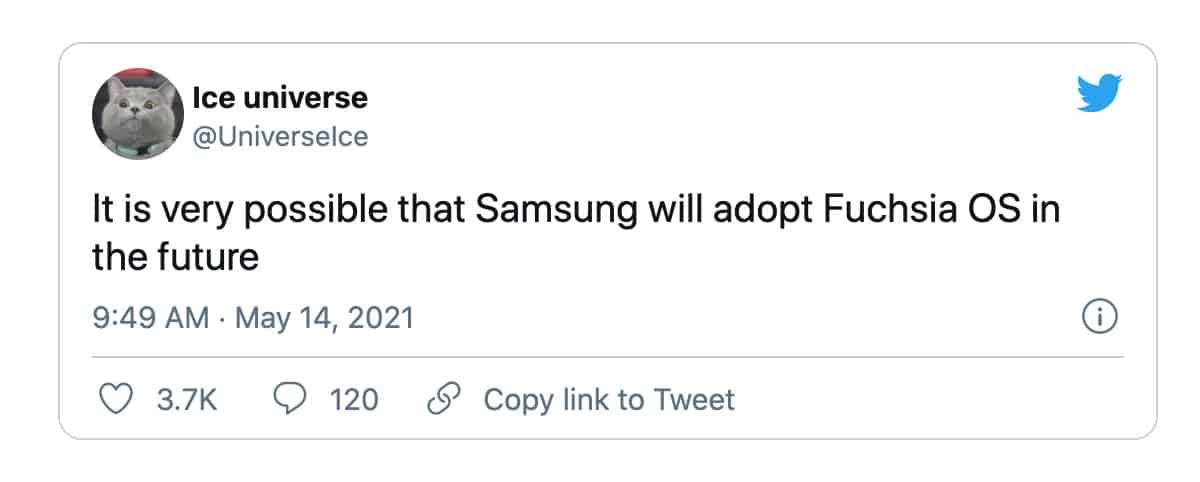Click the 120 replies count

click(354, 400)
